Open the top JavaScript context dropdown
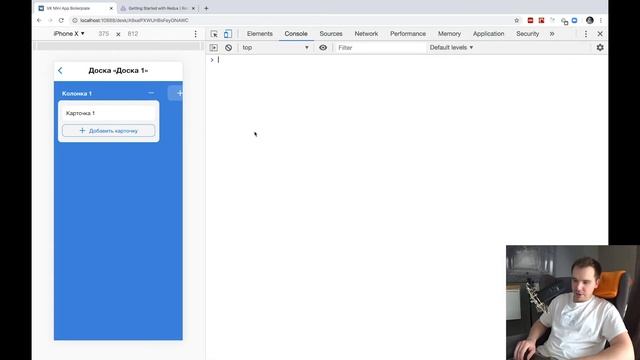Screen dimensions: 640x360 click(276, 48)
